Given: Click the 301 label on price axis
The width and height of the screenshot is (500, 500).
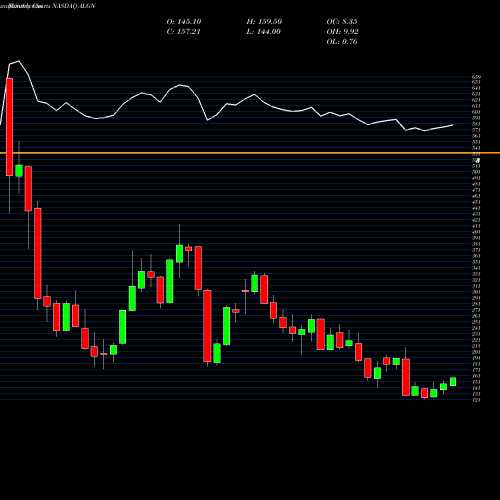Looking at the screenshot, I should tap(476, 292).
